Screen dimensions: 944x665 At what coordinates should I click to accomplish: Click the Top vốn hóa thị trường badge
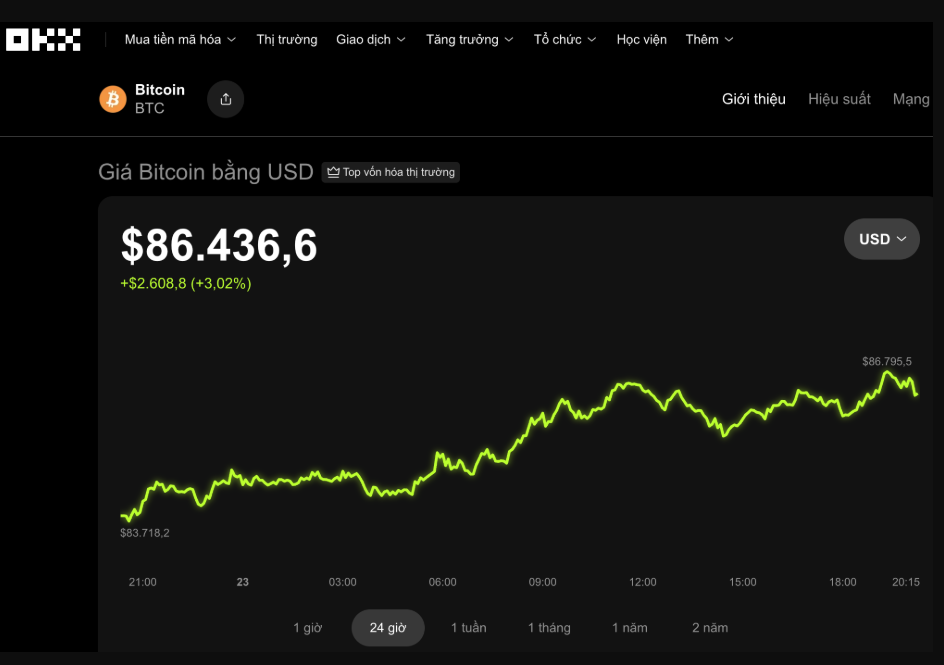(391, 172)
